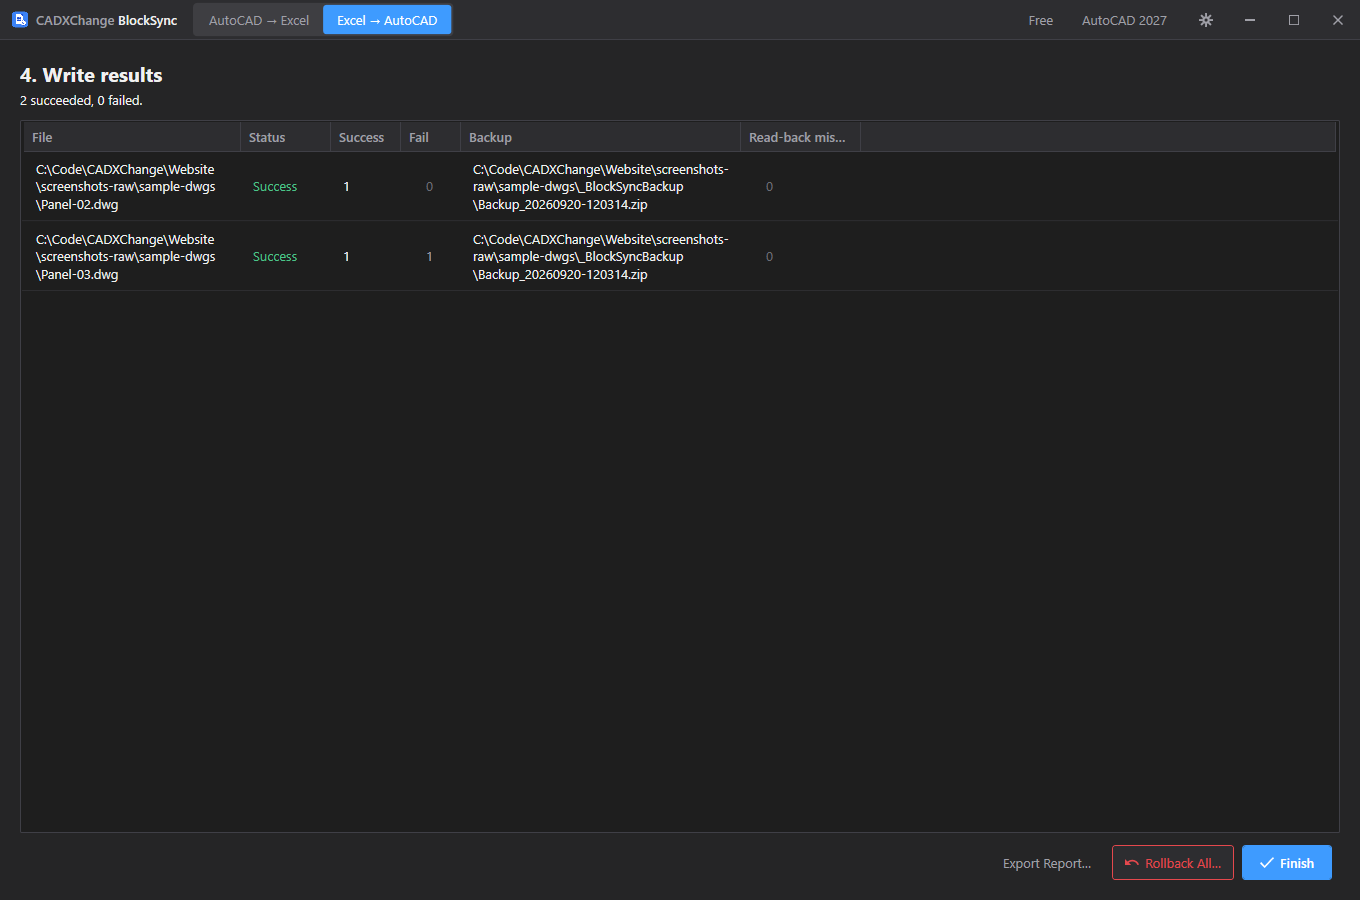Viewport: 1360px width, 900px height.
Task: Select the Panel-02.dwg file path cell
Action: (126, 187)
